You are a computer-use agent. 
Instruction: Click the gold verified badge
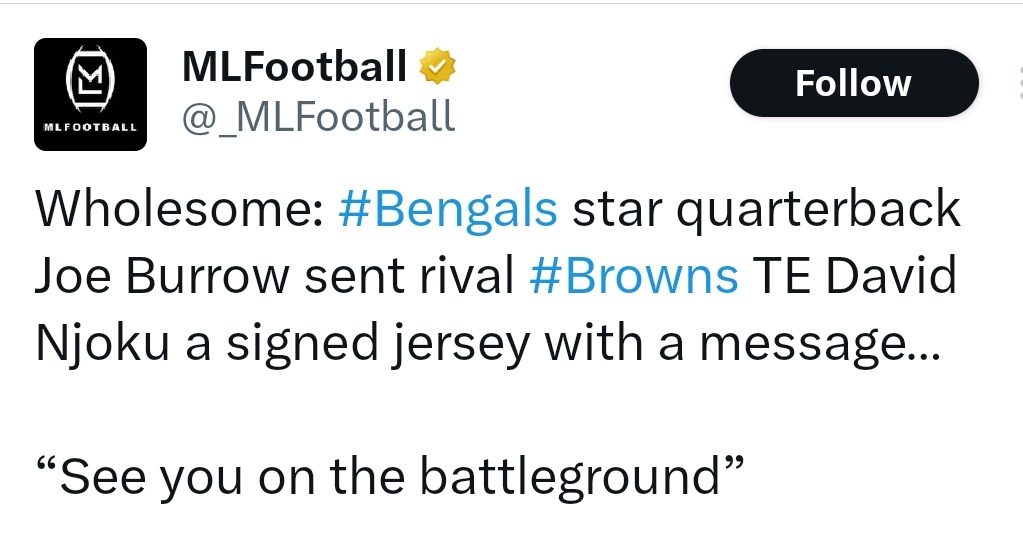tap(436, 66)
